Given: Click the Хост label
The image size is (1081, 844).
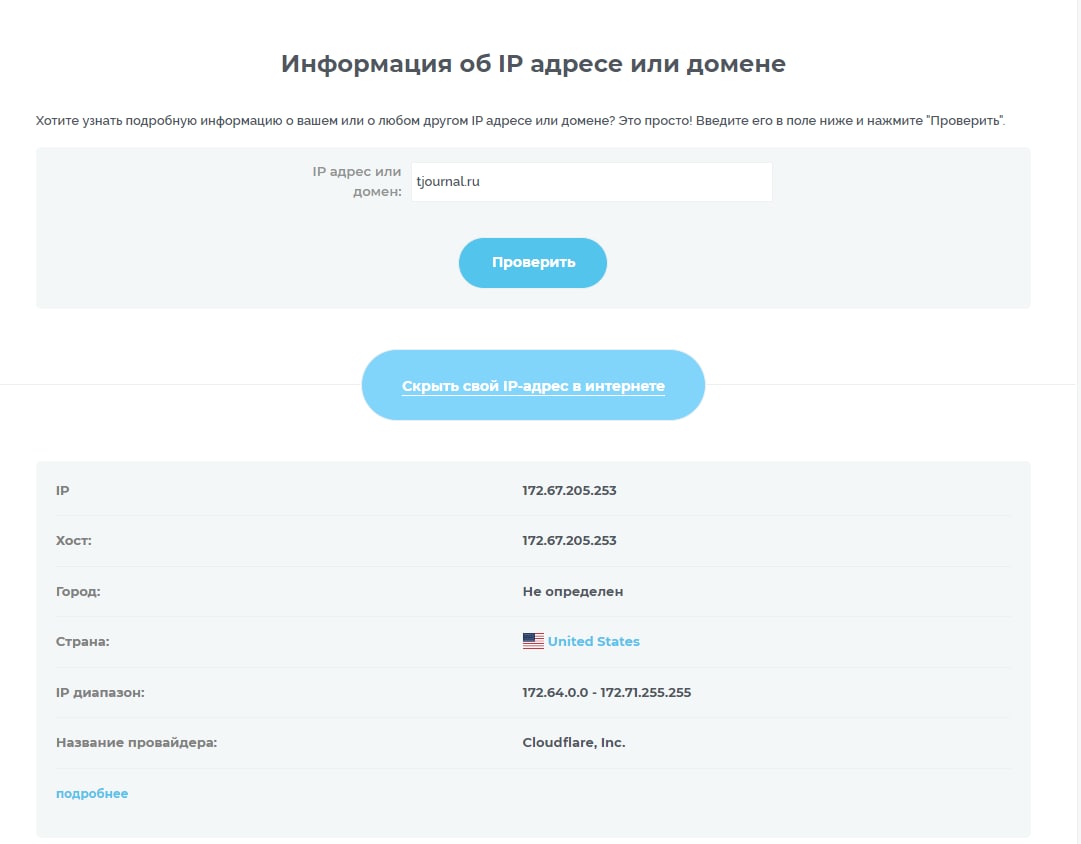Looking at the screenshot, I should point(74,541).
